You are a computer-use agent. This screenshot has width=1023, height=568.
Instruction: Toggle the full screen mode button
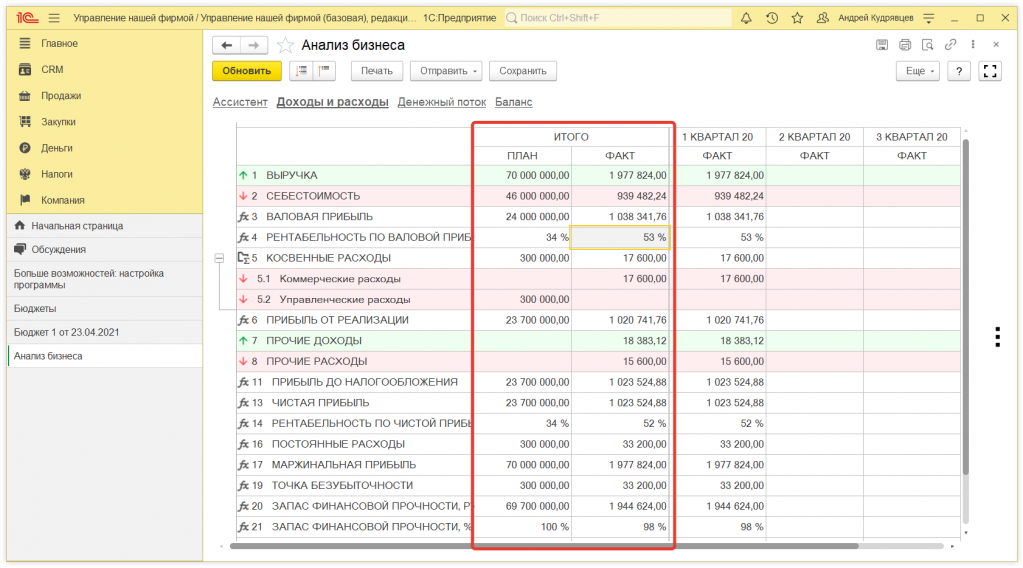coord(990,71)
